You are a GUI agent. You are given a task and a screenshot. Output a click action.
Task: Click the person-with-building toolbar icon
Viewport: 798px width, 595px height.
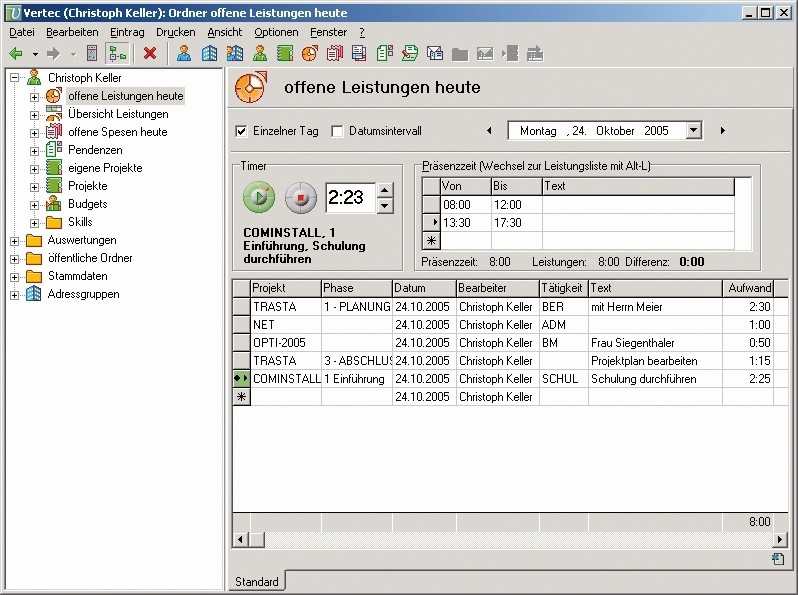tap(235, 53)
